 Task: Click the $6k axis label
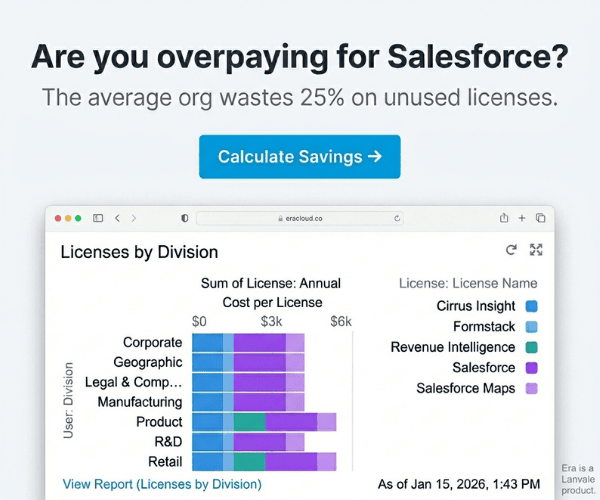coord(341,322)
